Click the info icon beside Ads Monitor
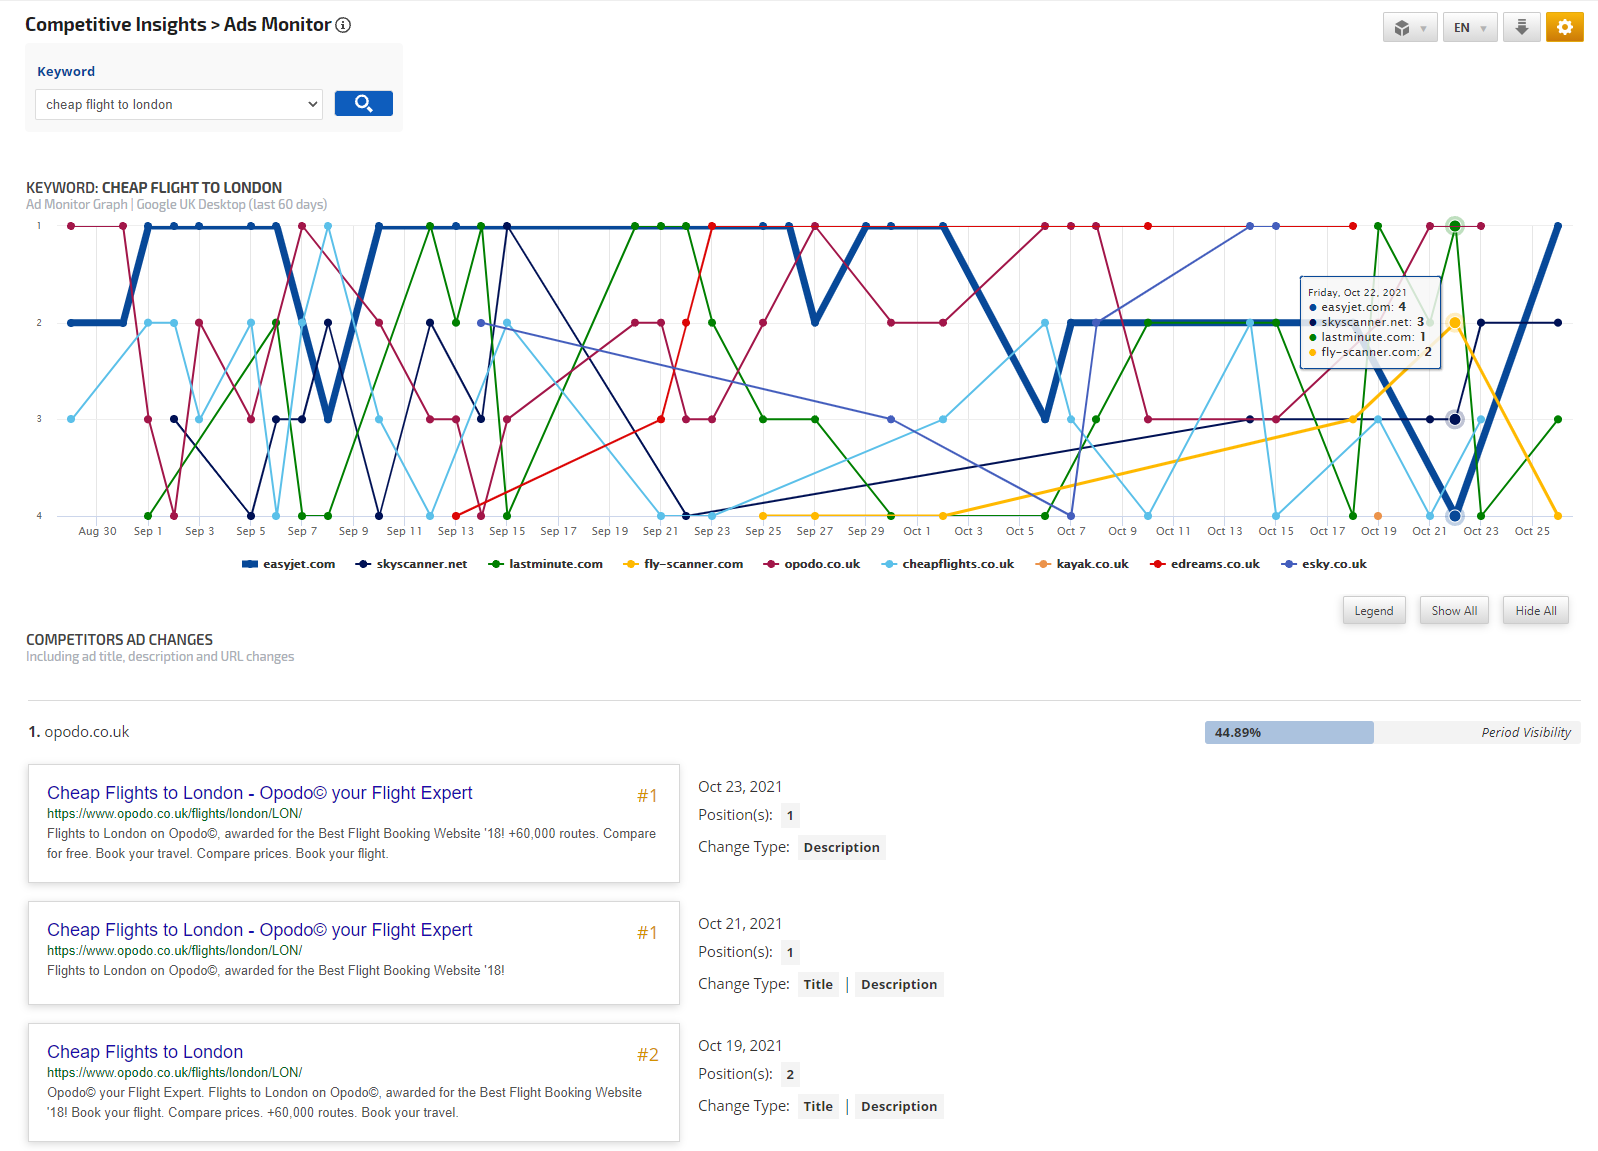Screen dimensions: 1598x1151 pos(343,25)
